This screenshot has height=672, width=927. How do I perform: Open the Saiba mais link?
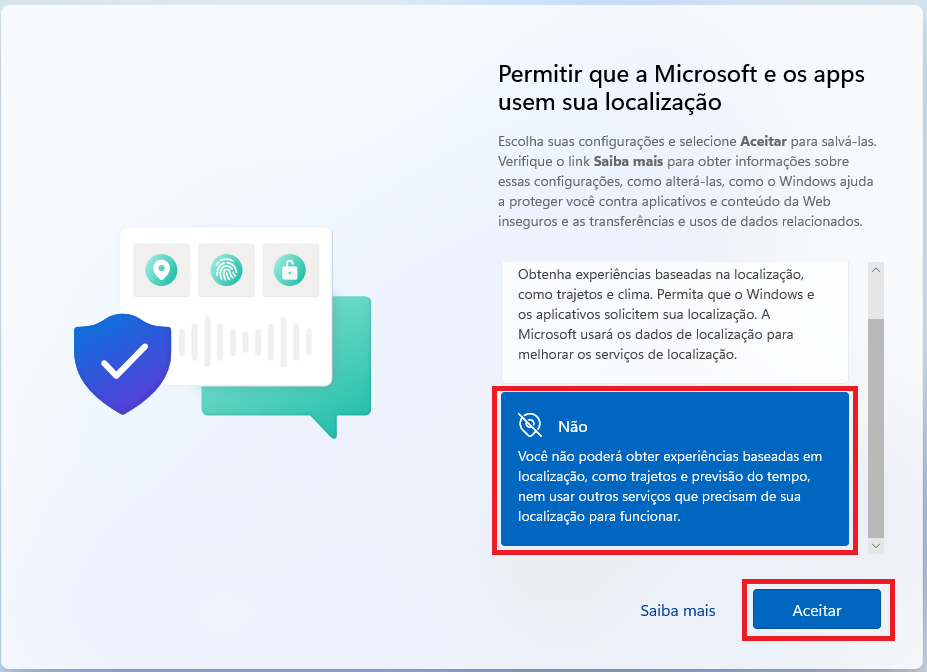(x=678, y=611)
